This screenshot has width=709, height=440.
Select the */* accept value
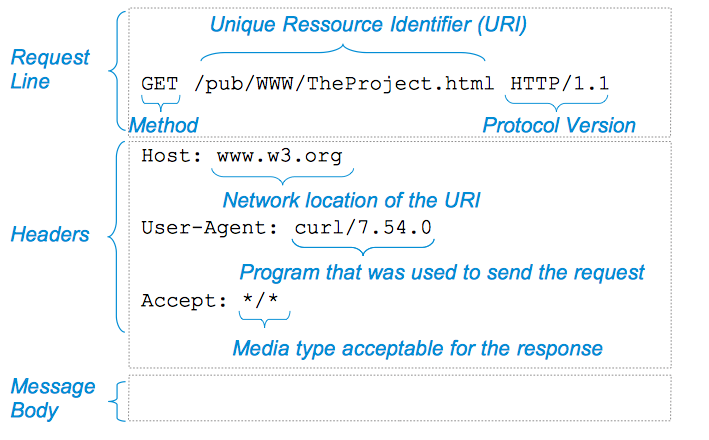260,300
